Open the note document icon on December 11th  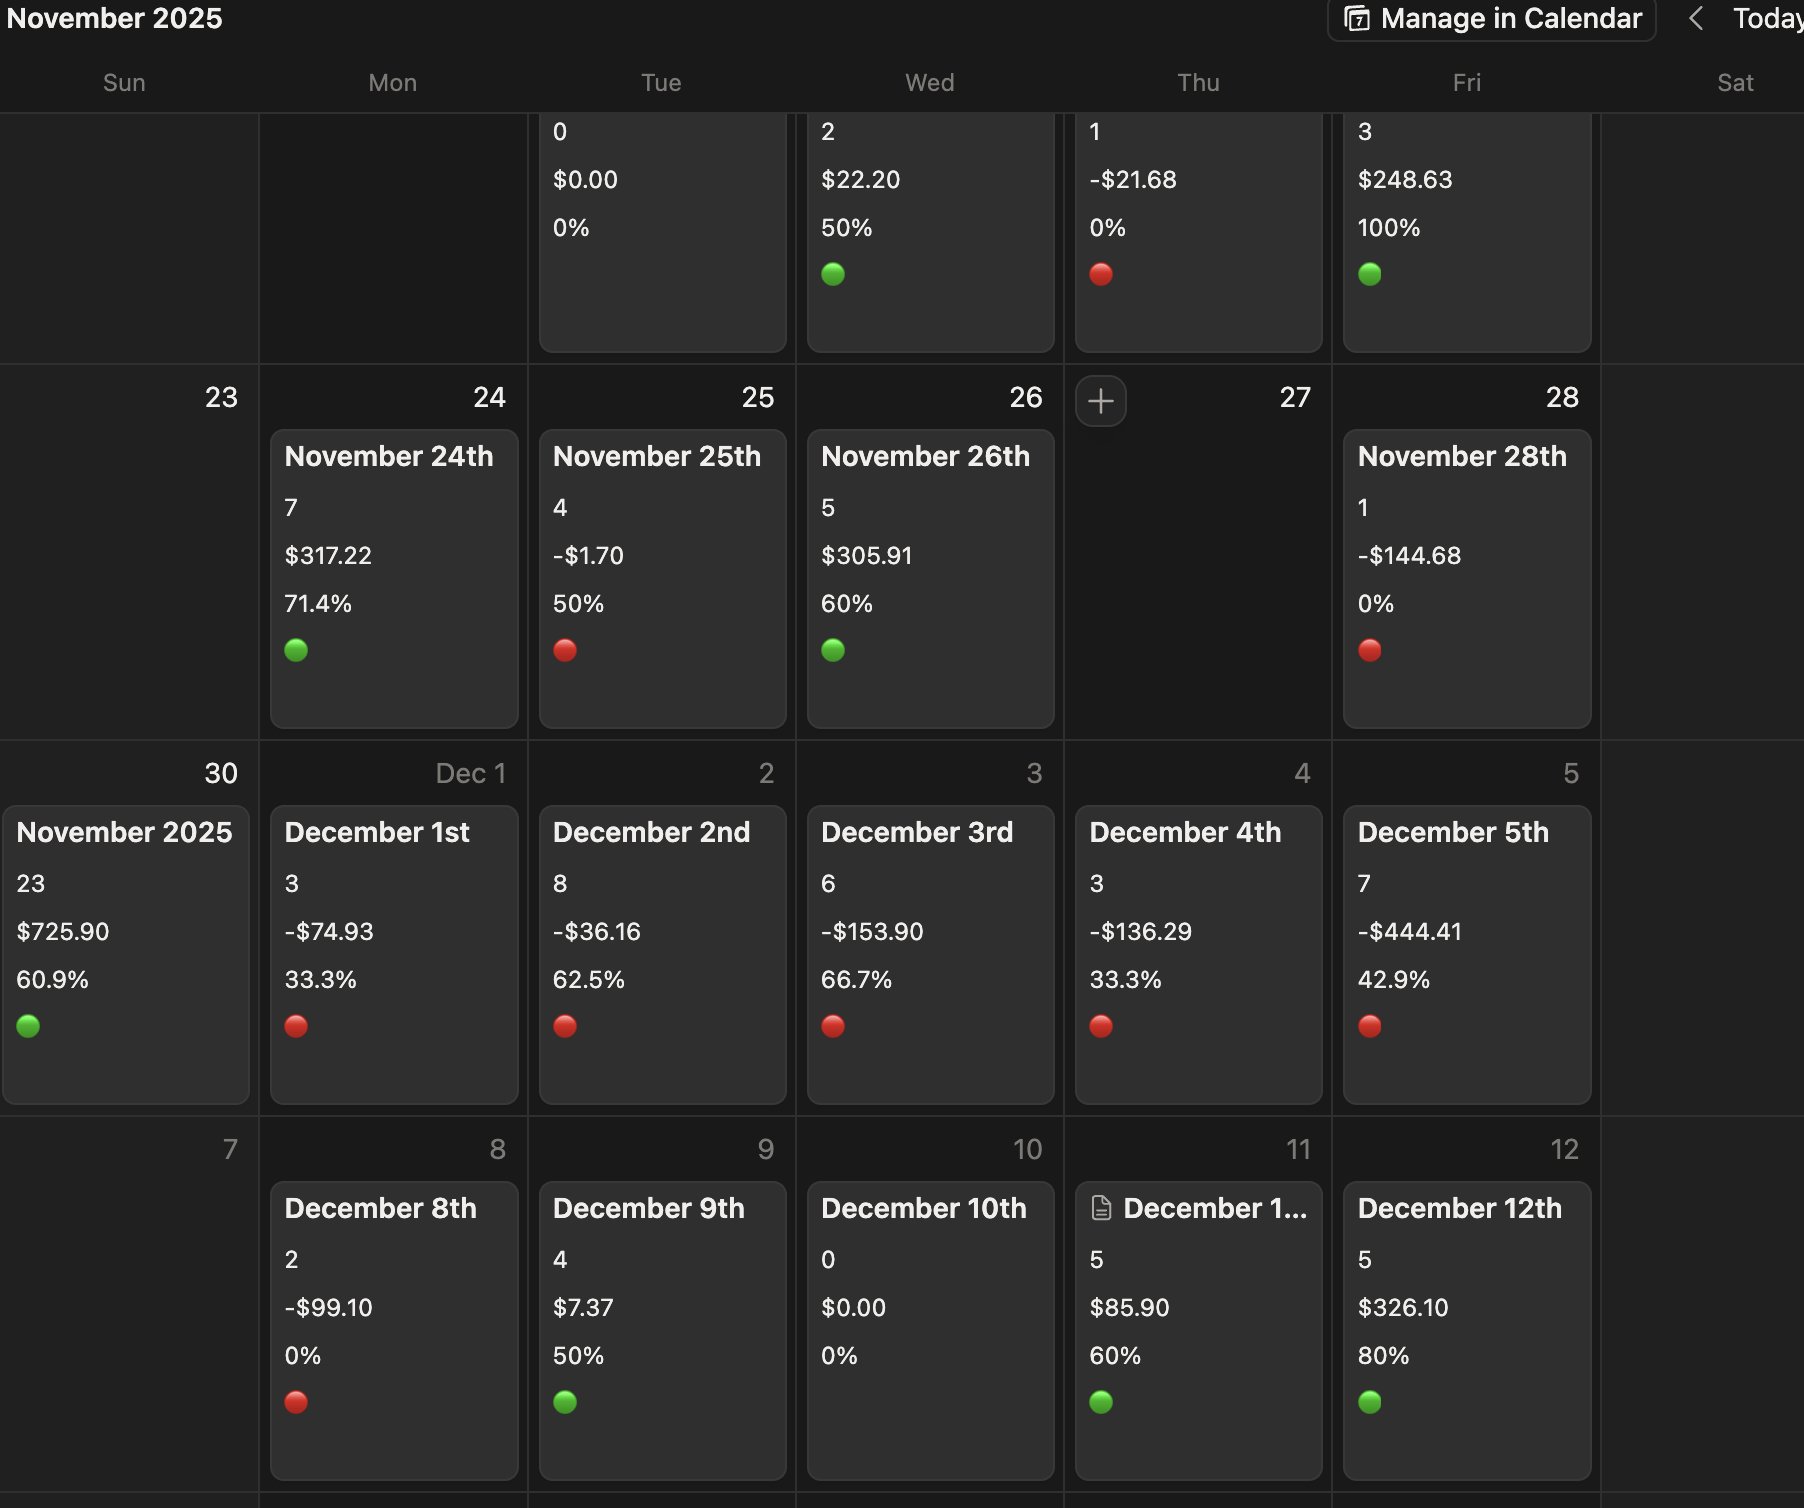click(1102, 1207)
